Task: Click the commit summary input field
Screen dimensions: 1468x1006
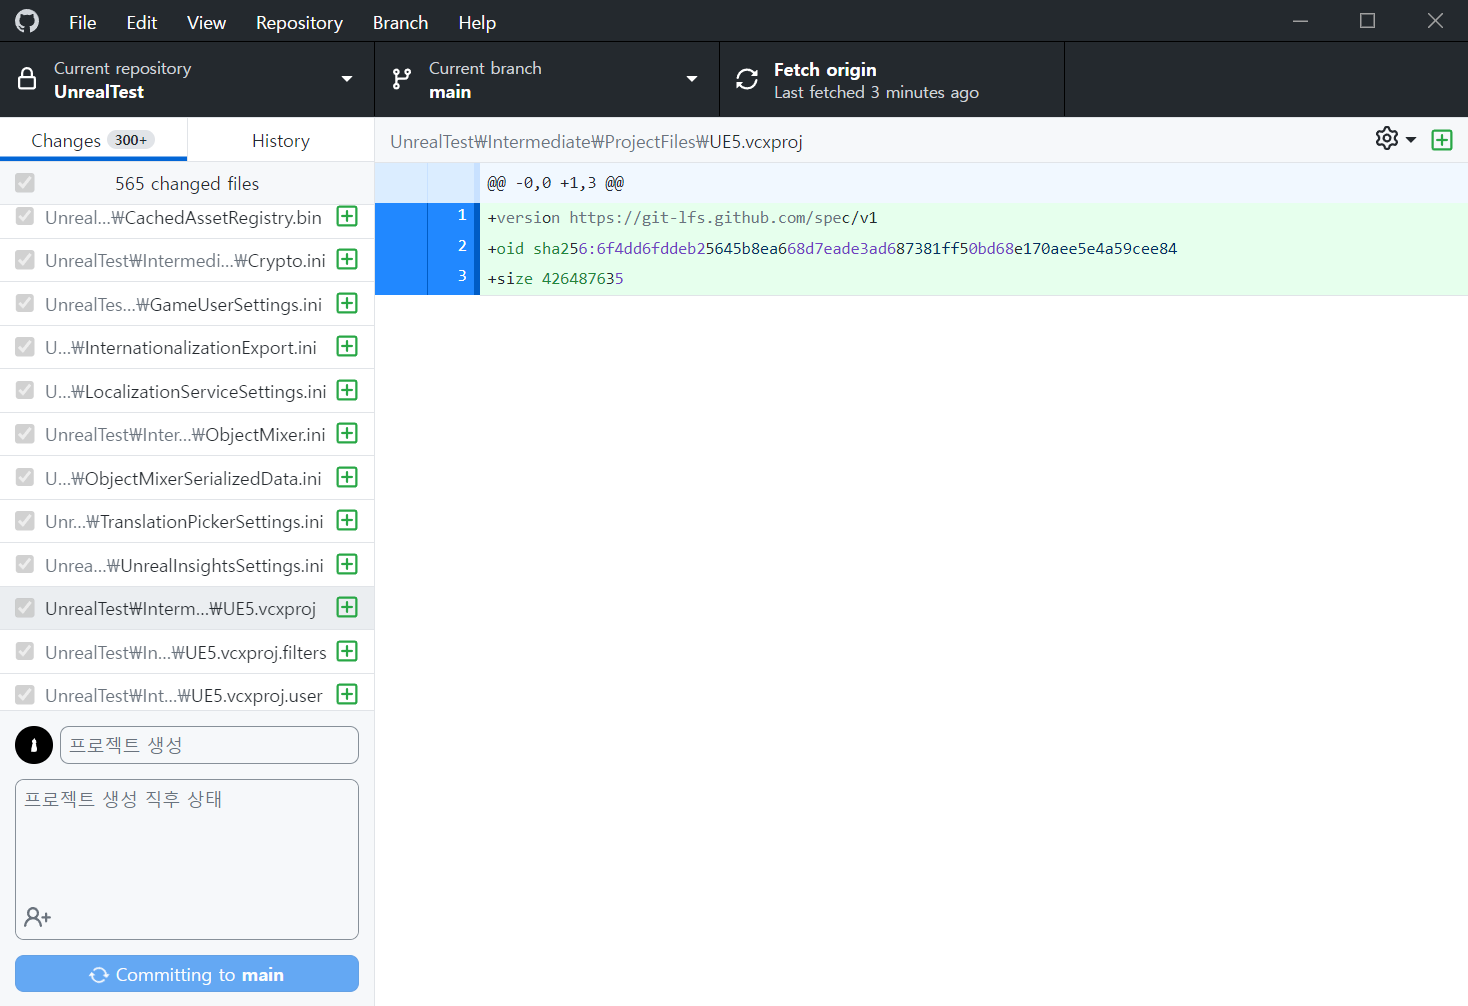Action: coord(209,745)
